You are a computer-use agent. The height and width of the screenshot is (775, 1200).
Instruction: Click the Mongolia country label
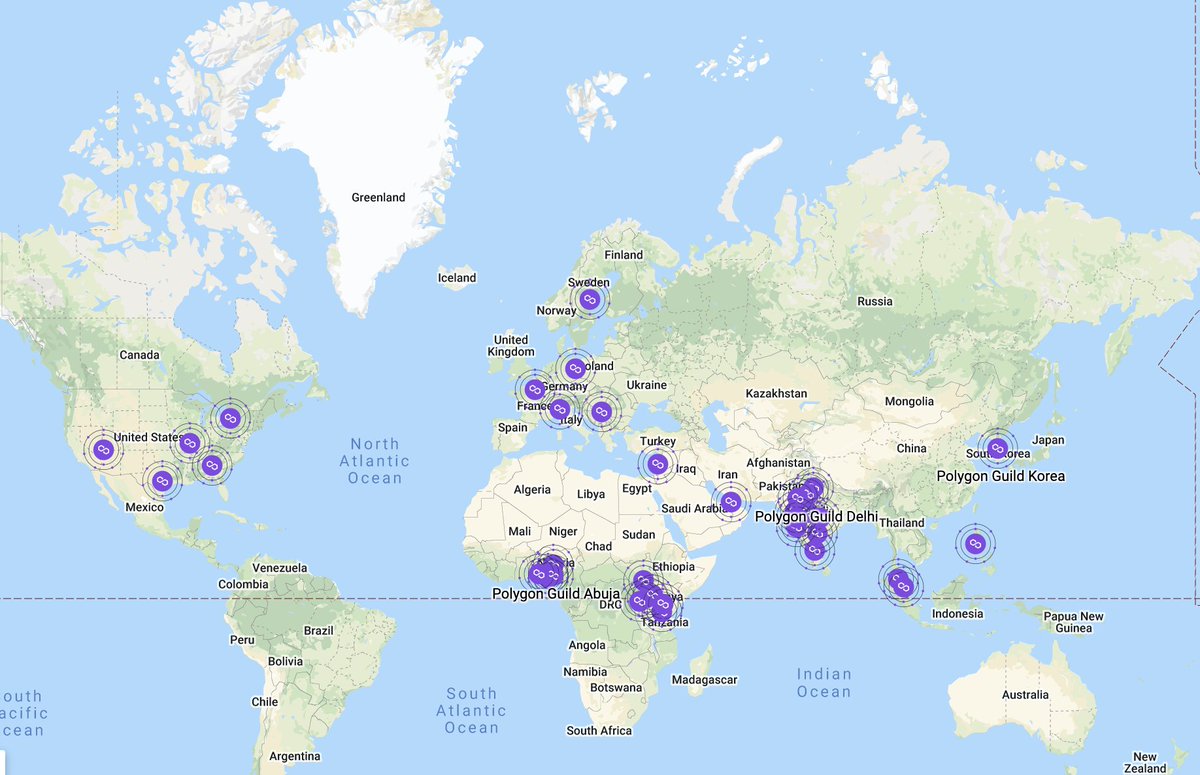click(909, 402)
